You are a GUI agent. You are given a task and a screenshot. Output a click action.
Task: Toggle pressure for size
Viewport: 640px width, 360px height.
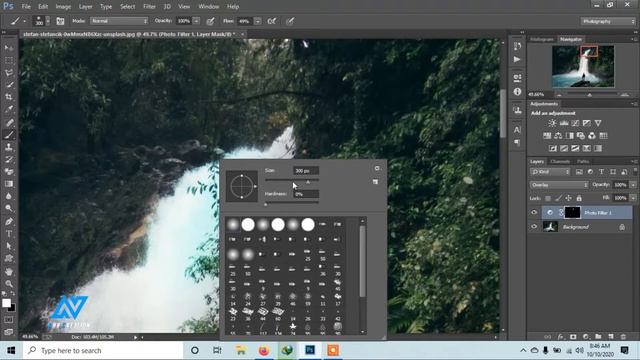tap(290, 21)
